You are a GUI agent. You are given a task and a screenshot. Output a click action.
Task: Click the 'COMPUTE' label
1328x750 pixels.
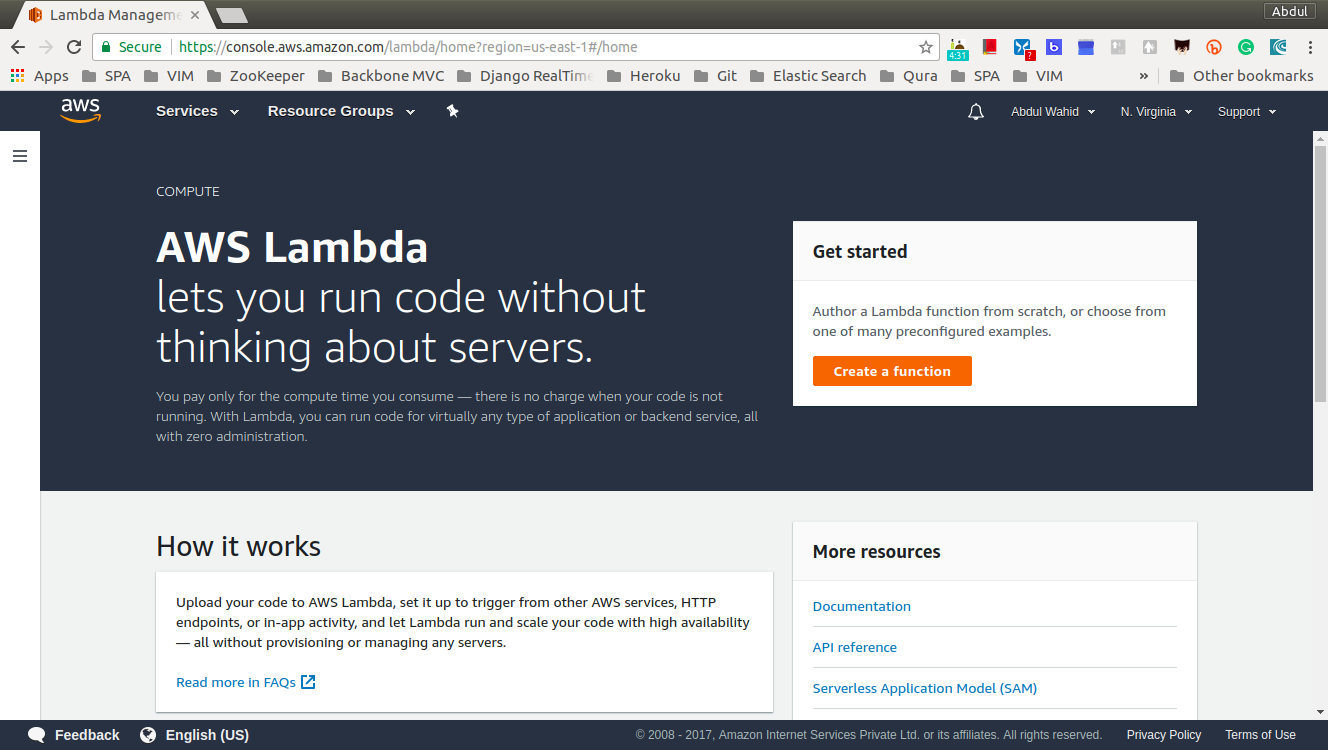tap(188, 191)
